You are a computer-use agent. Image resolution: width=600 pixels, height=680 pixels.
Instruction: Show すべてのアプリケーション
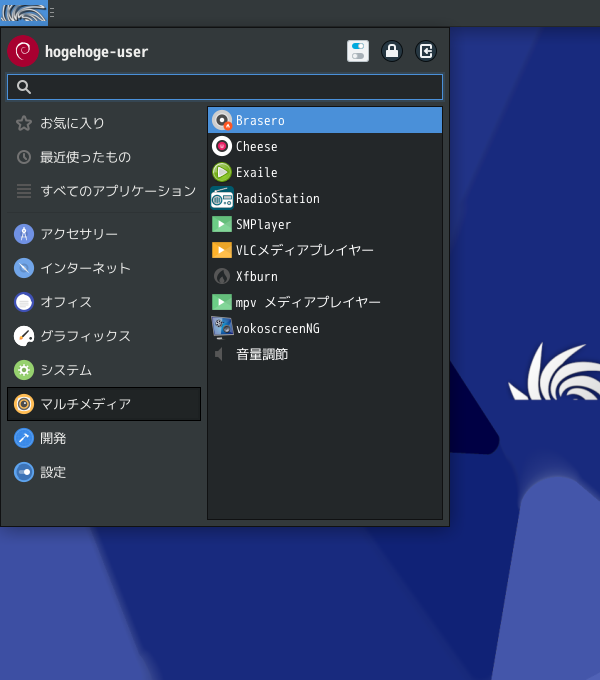point(104,191)
